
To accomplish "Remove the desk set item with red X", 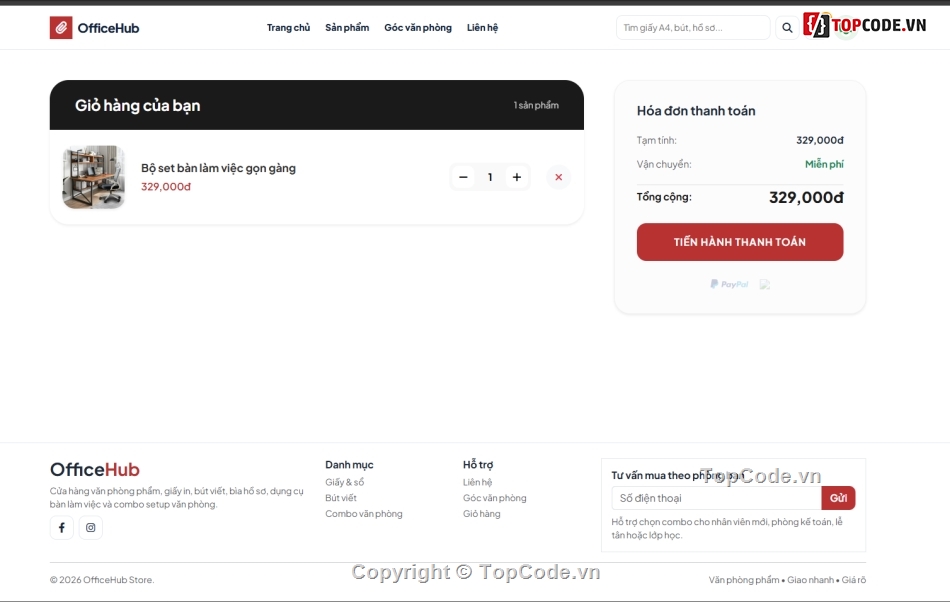I will [559, 177].
